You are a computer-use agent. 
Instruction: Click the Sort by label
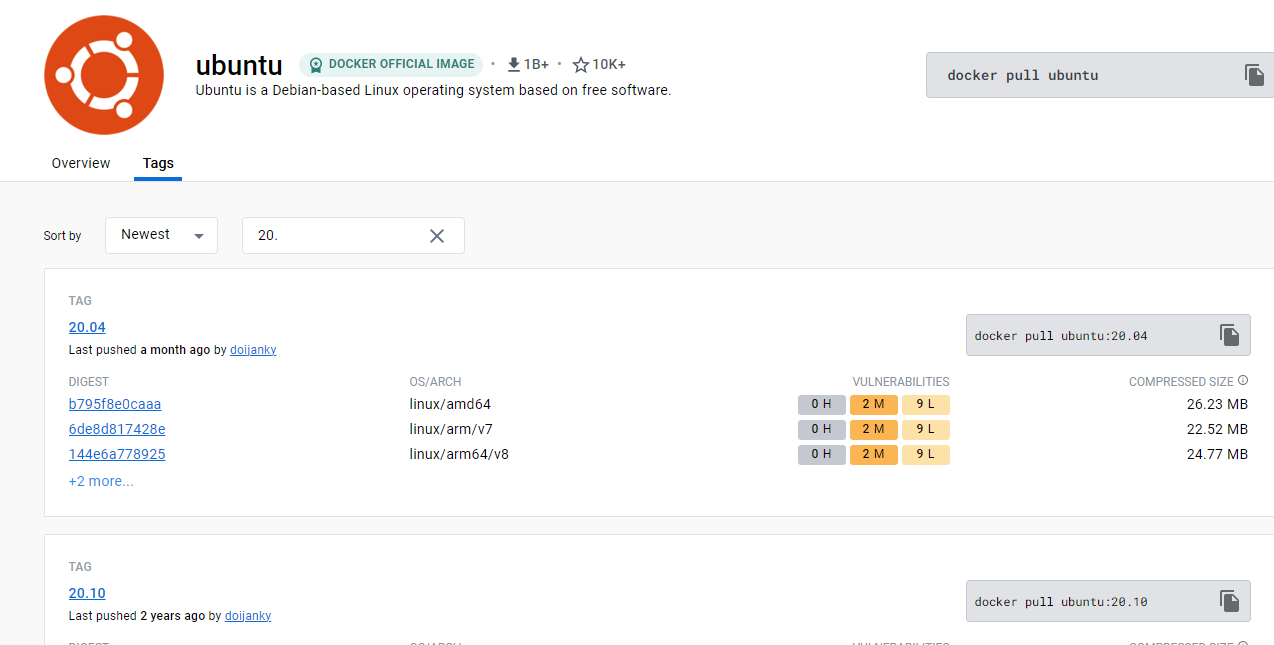coord(62,236)
